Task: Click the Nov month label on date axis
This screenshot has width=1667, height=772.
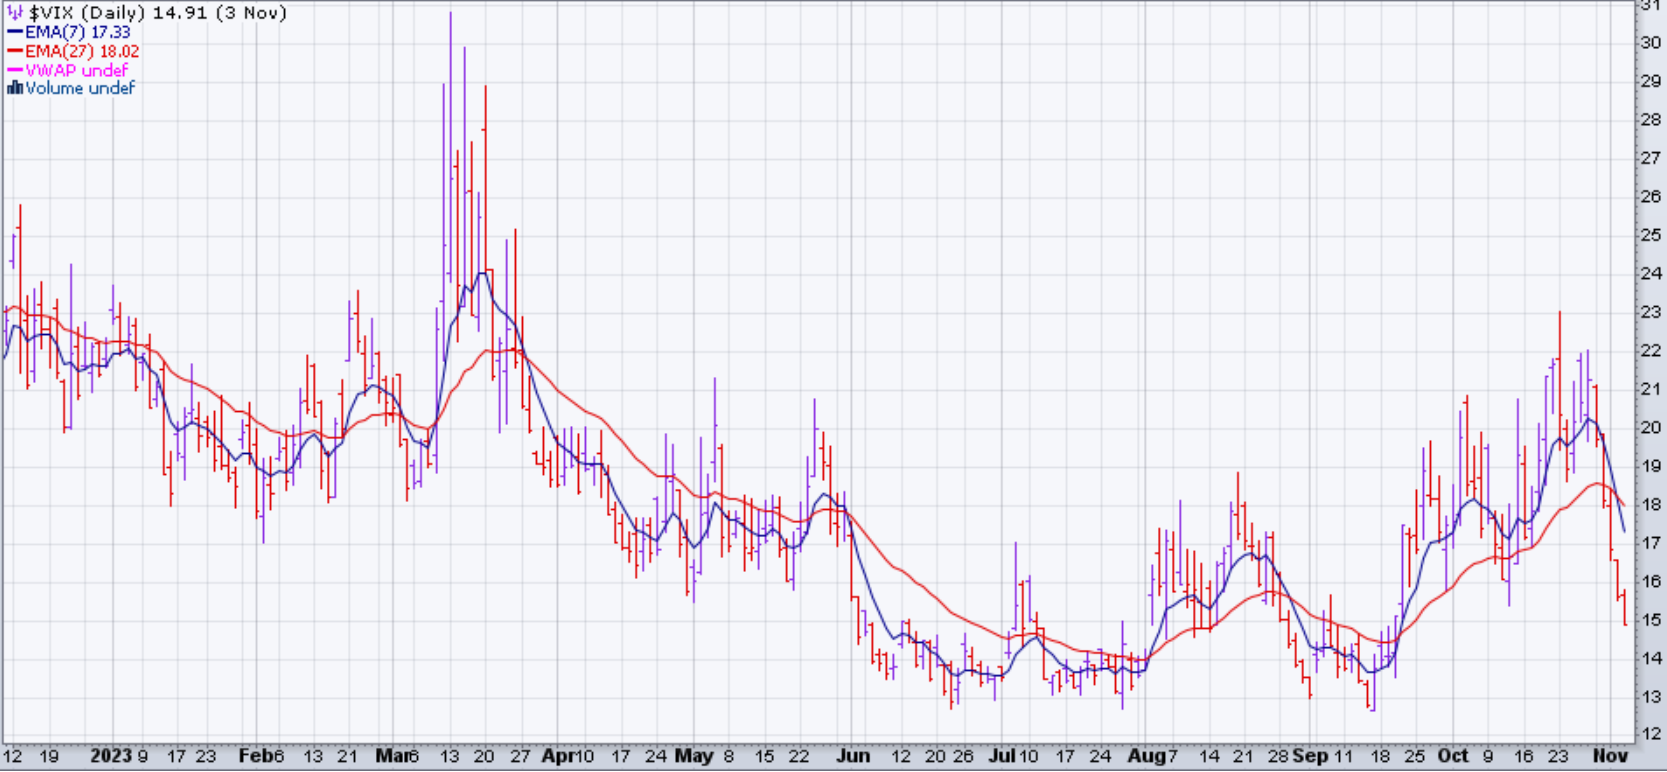Action: (1609, 756)
